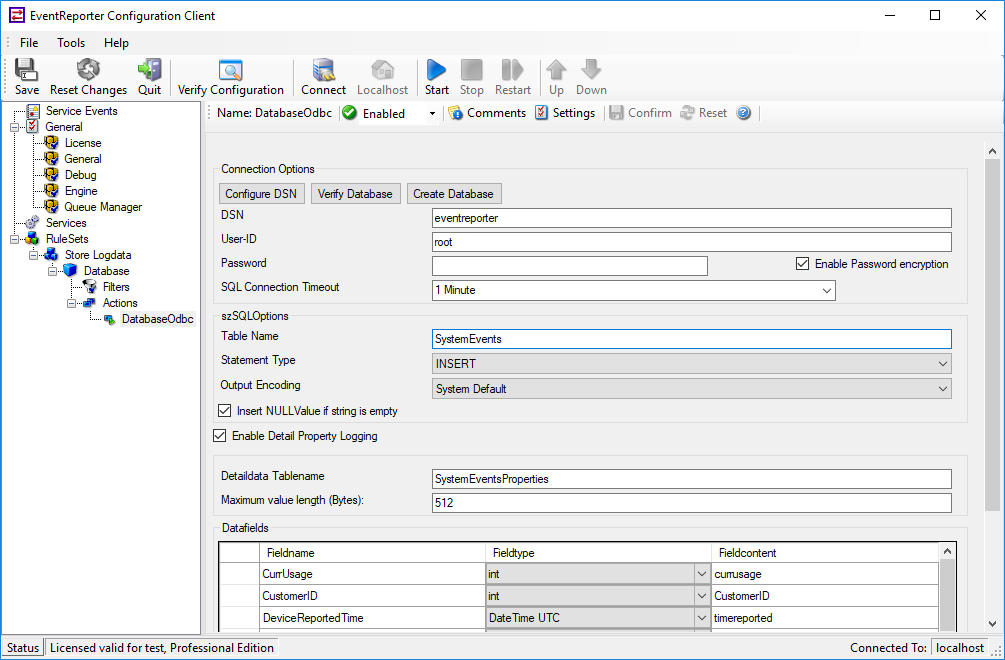Click the Reset Changes toolbar icon
Viewport: 1005px width, 660px height.
point(88,69)
